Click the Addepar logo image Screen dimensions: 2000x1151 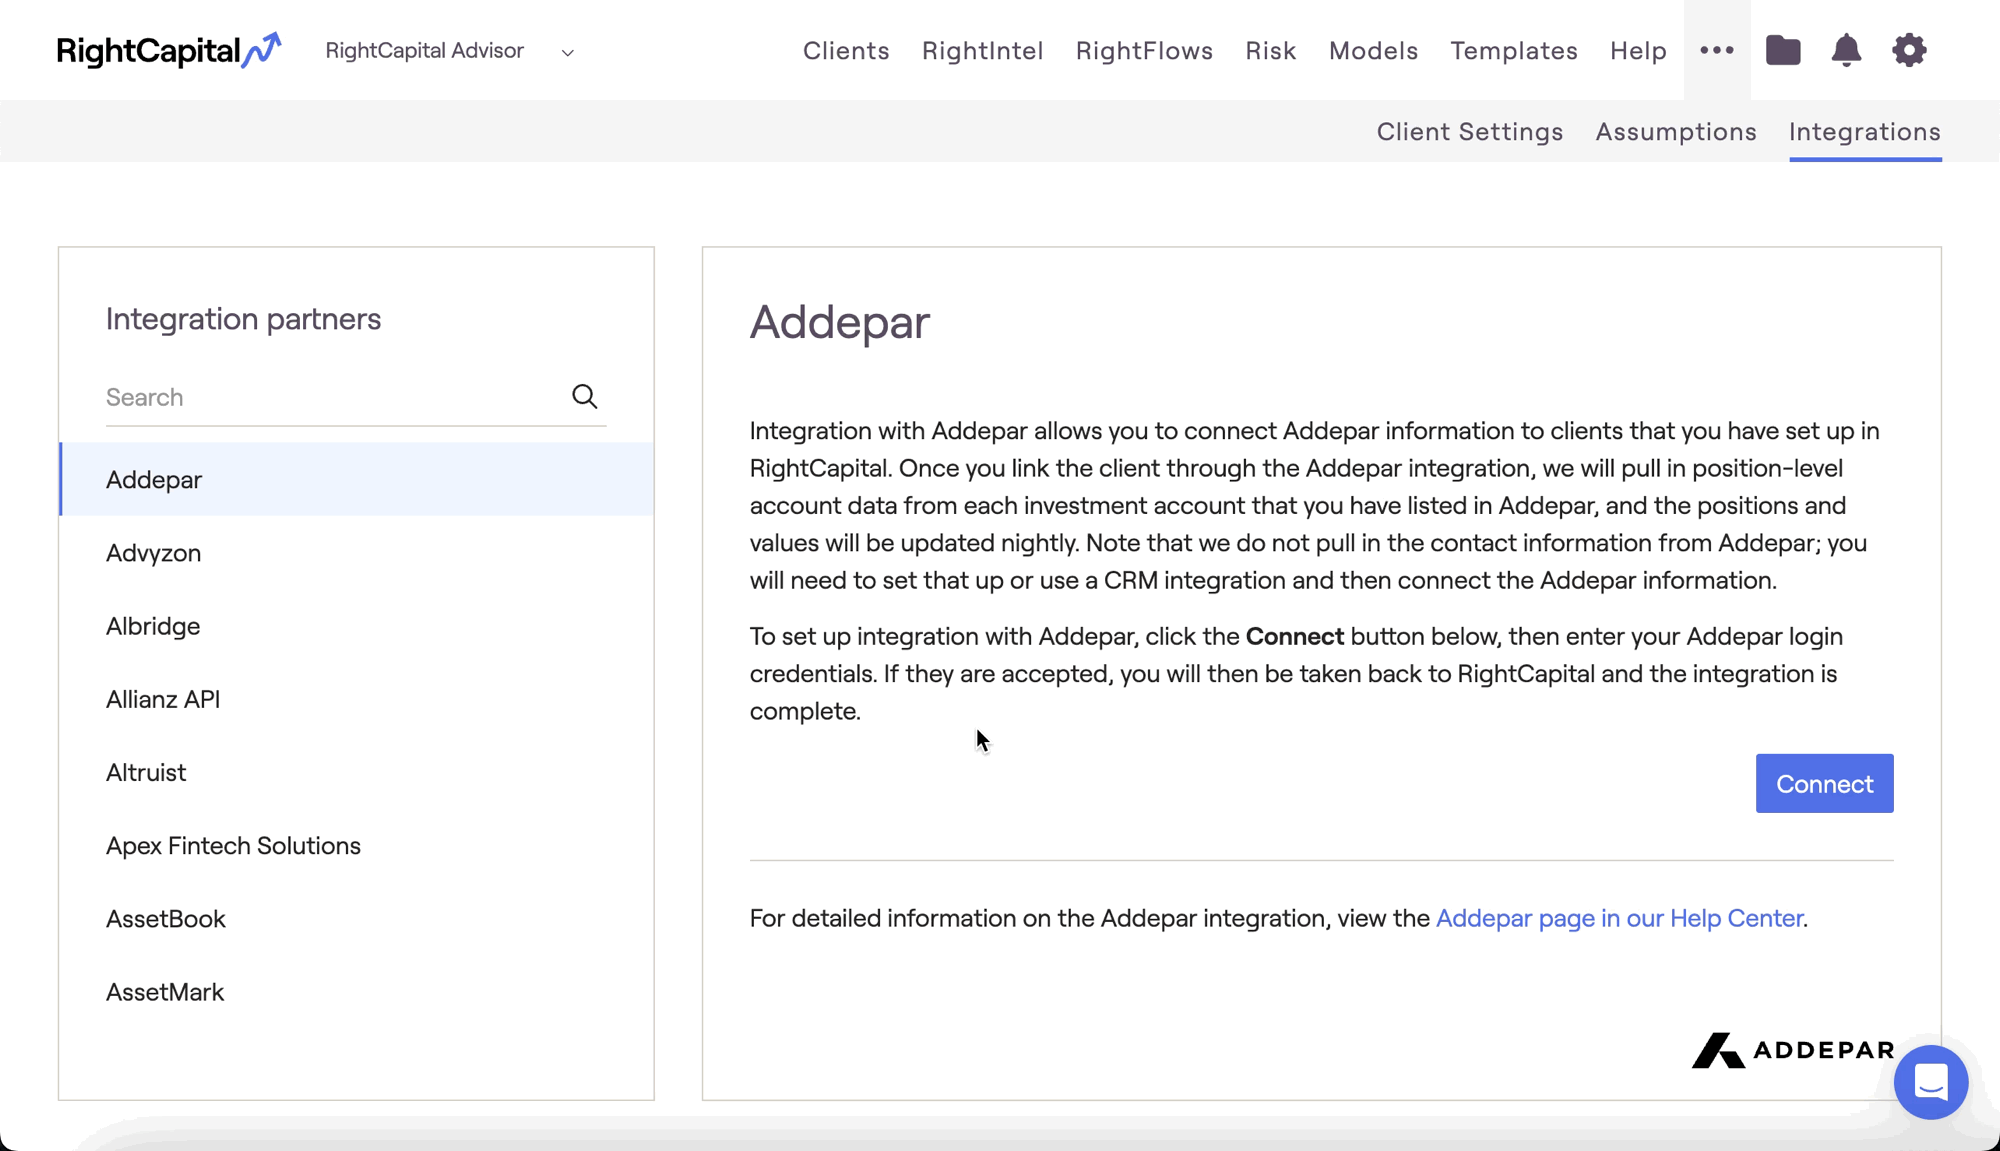point(1793,1050)
